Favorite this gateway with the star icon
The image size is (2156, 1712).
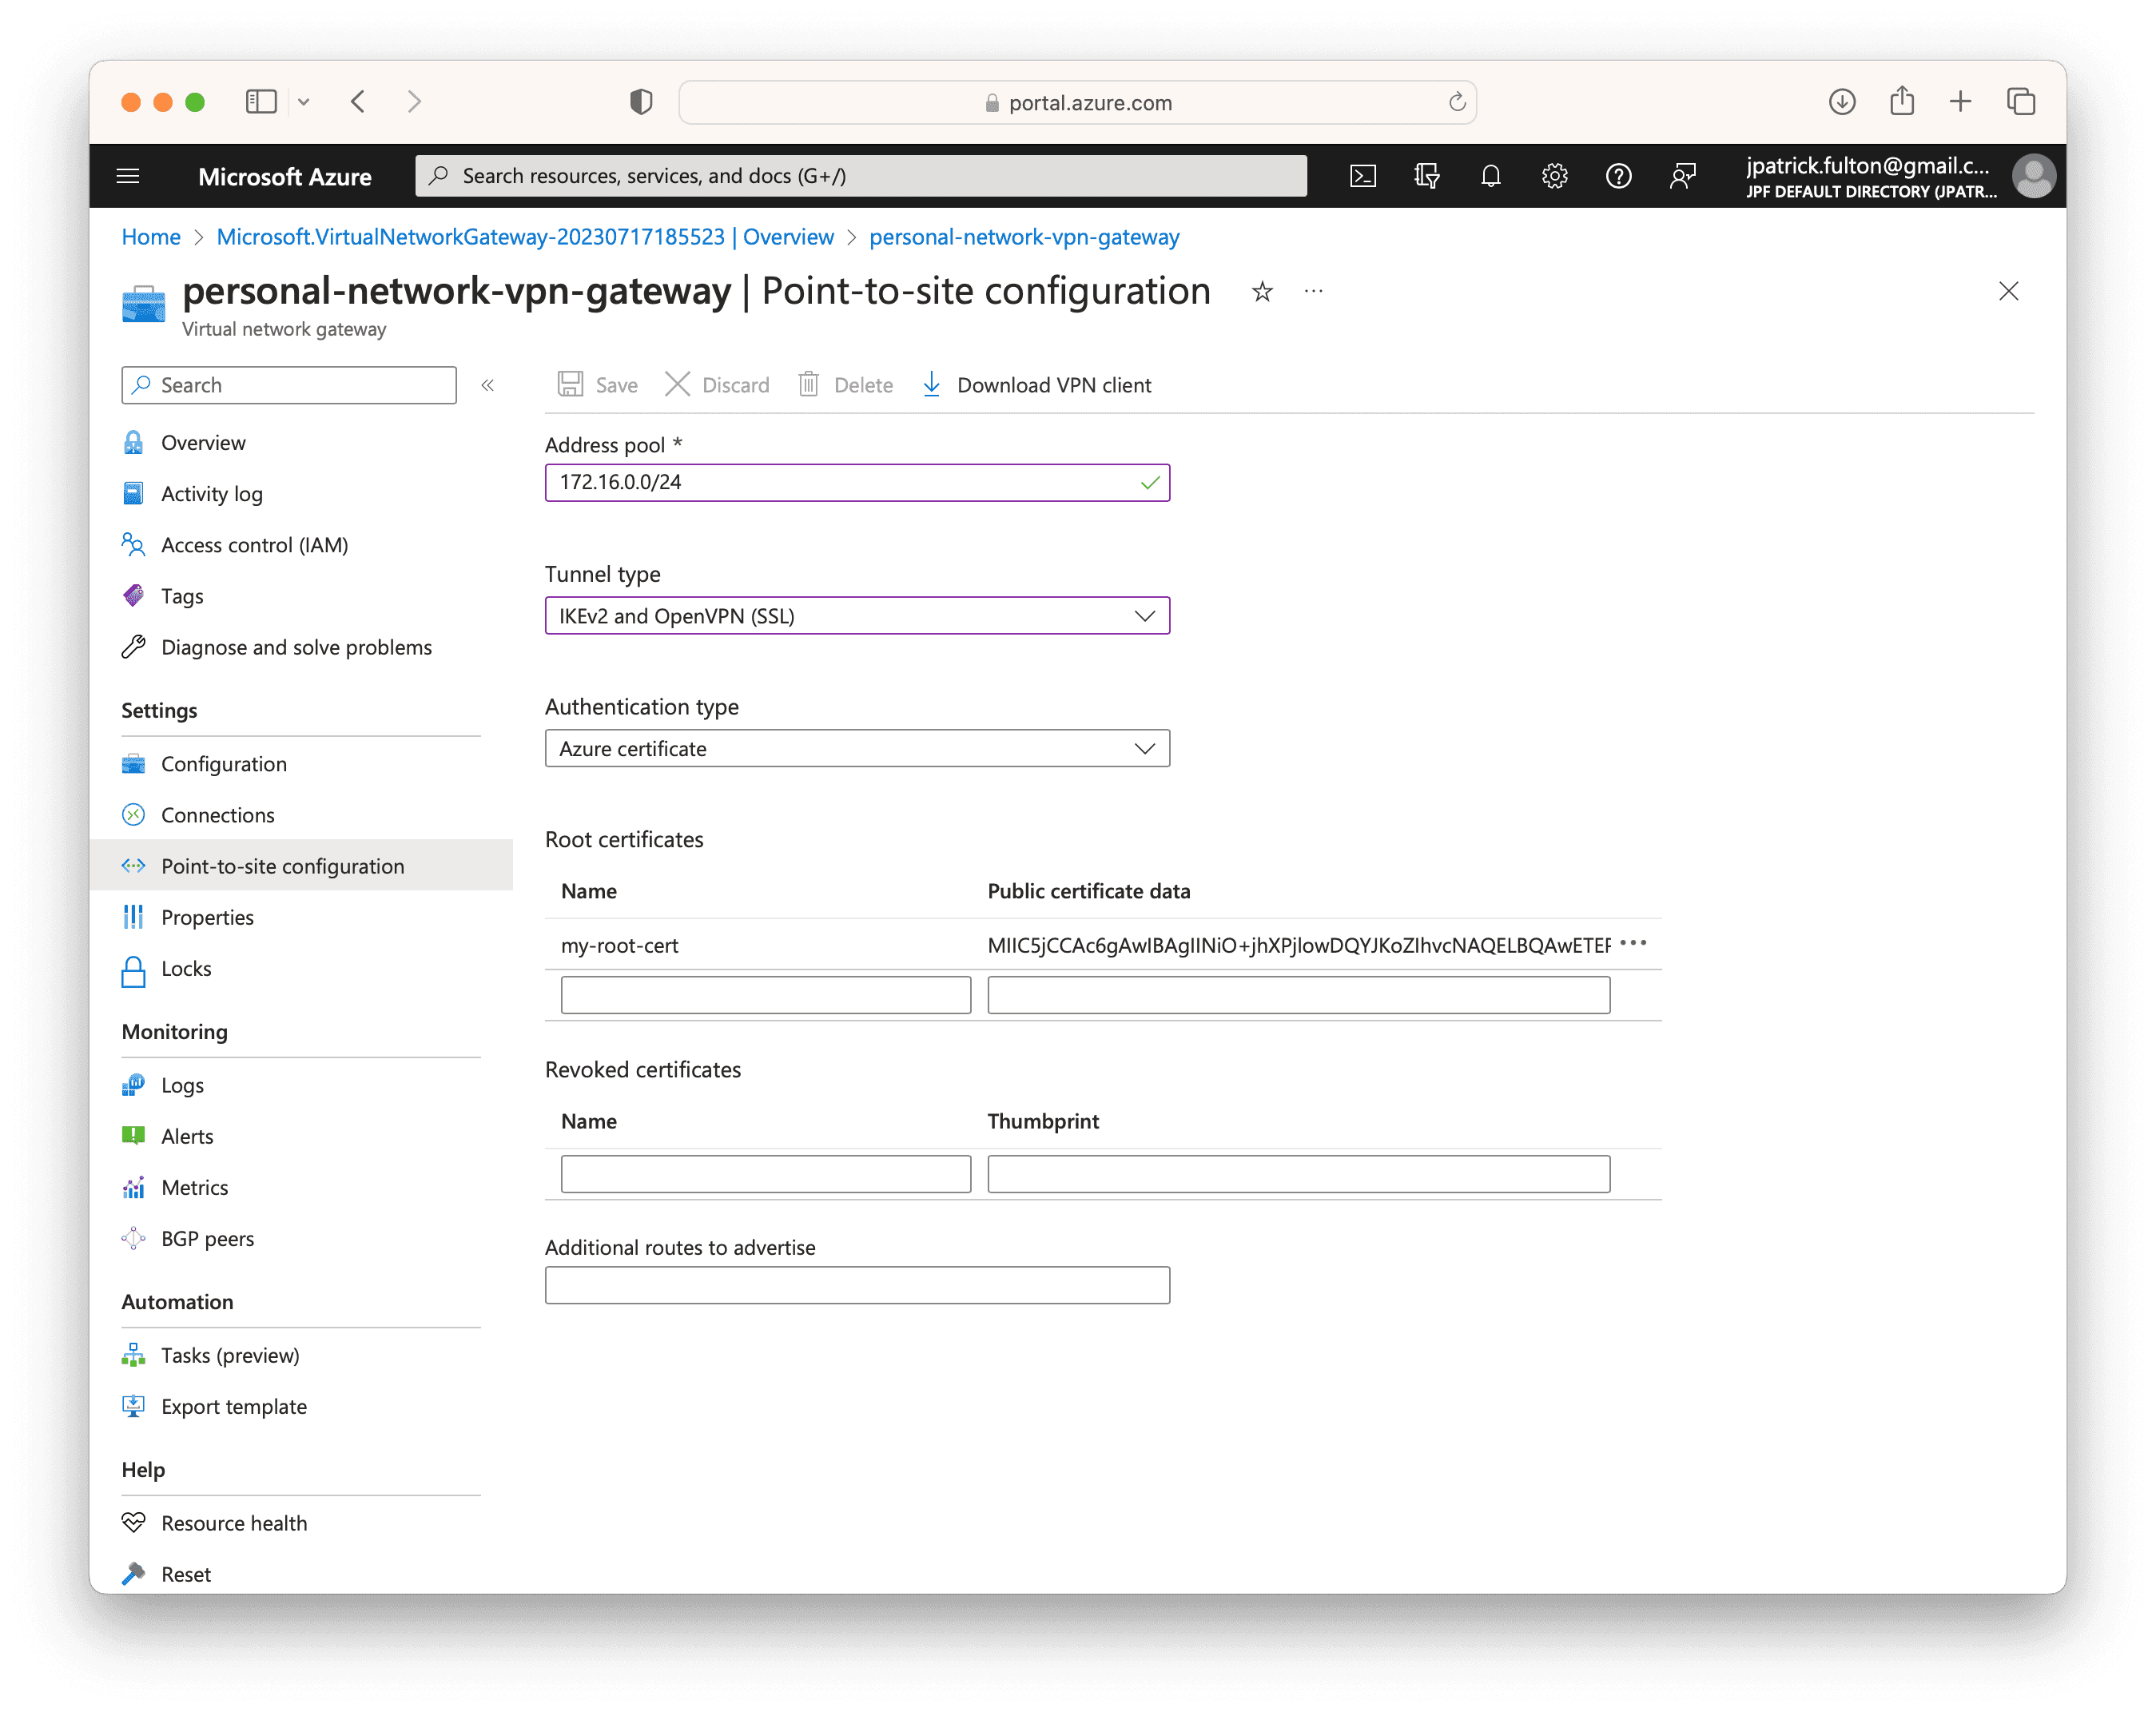[1262, 291]
